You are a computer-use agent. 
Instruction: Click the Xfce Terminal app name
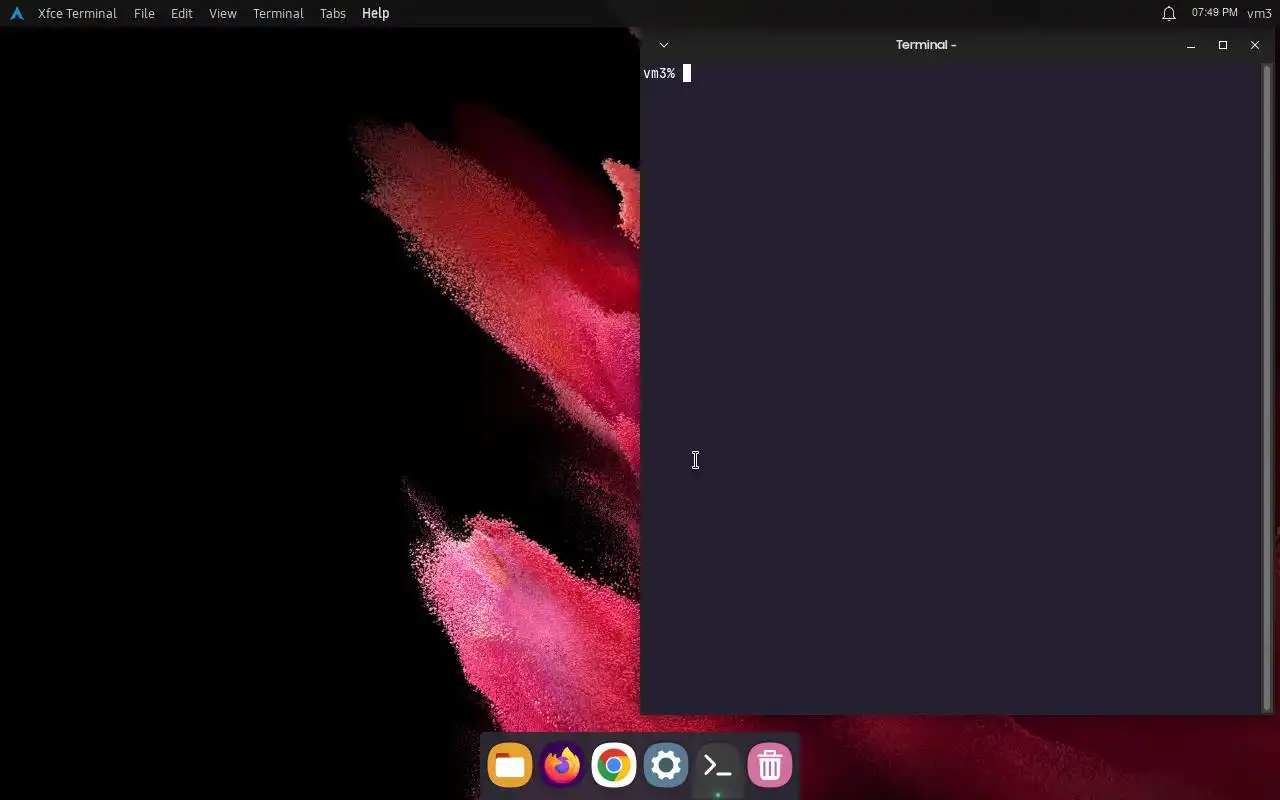pyautogui.click(x=77, y=13)
